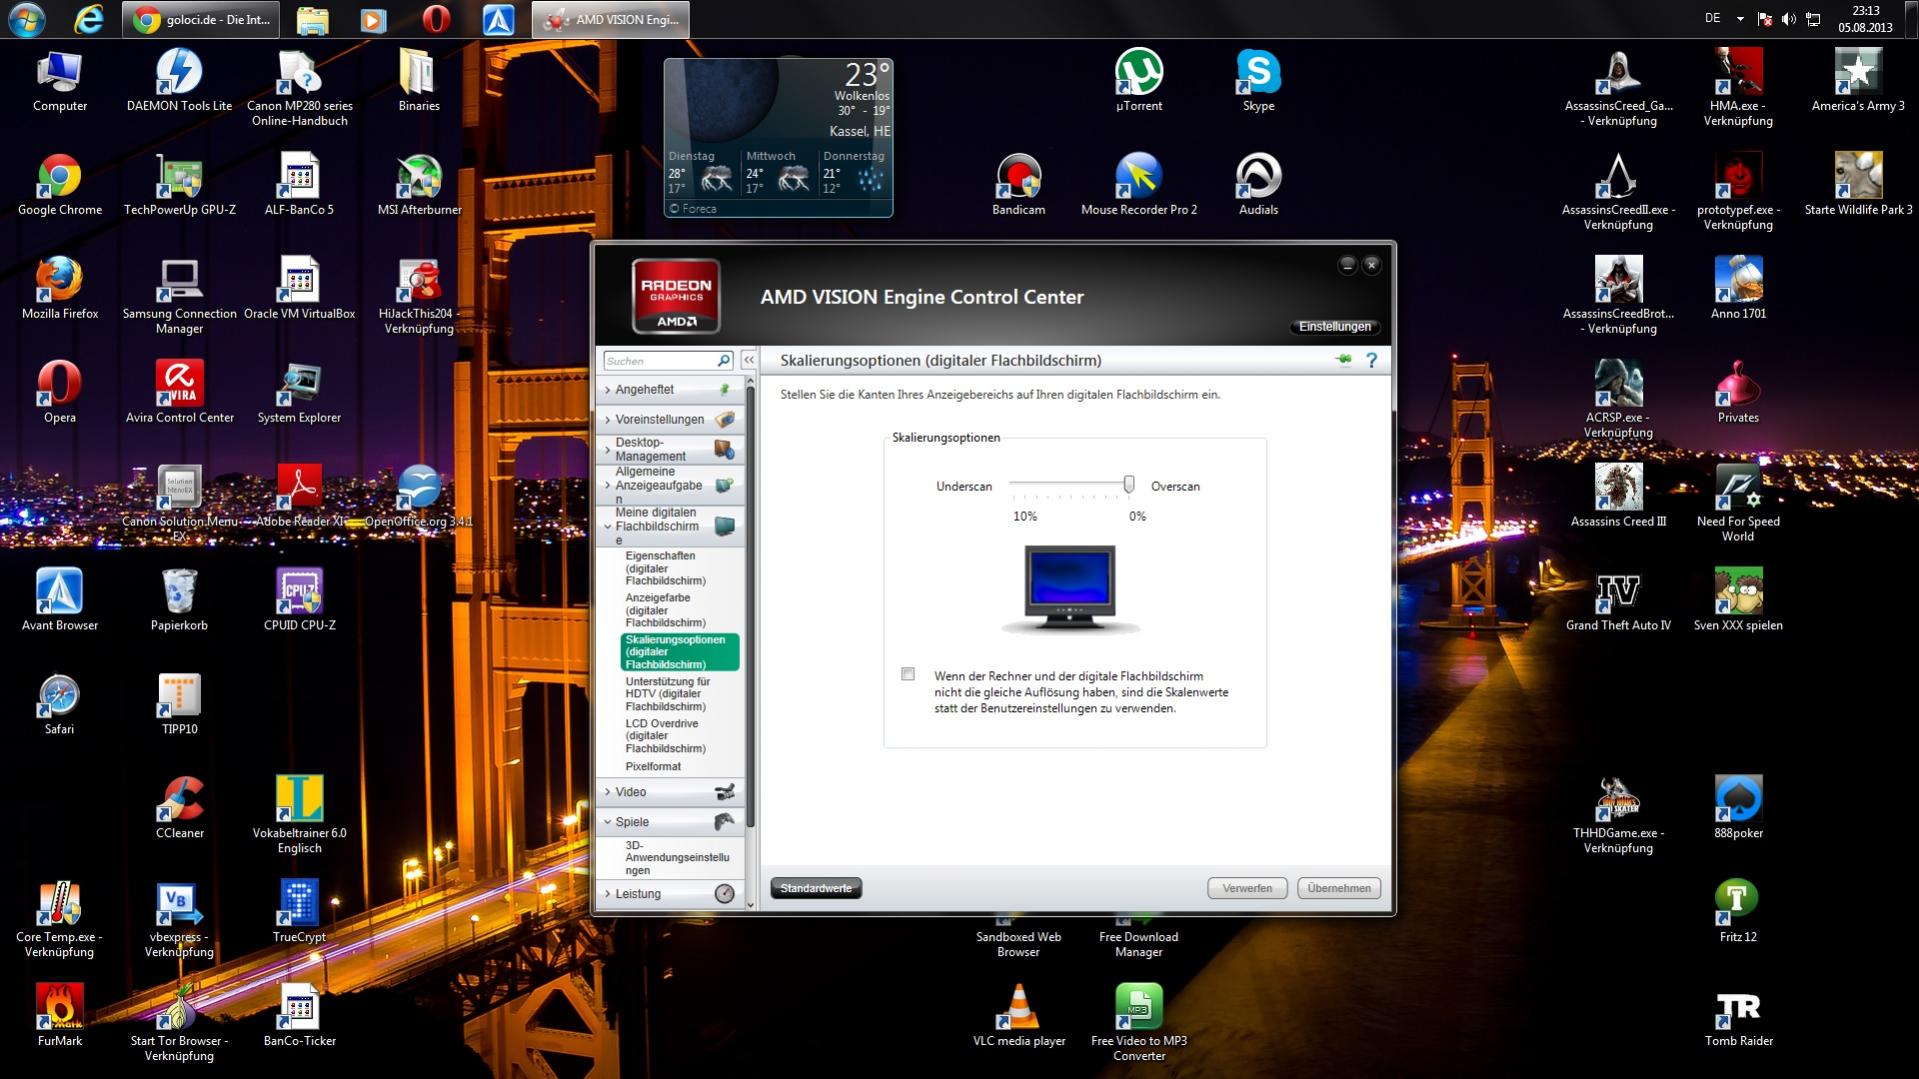Open CCleaner from the desktop
The width and height of the screenshot is (1919, 1079).
pos(179,808)
